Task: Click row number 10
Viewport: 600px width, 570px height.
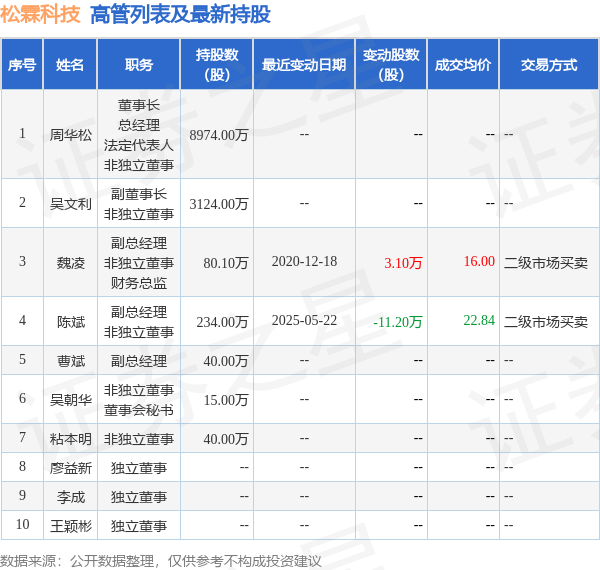Action: click(22, 524)
